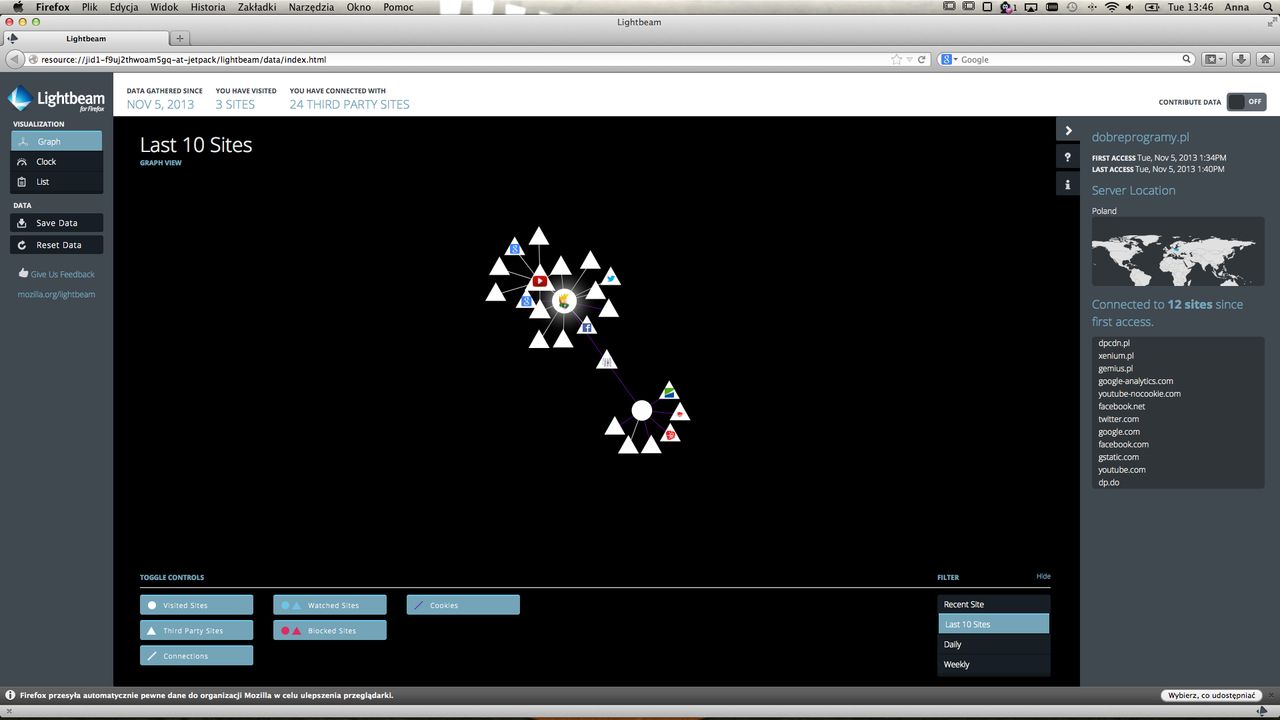Switch to Graph visualization
Image resolution: width=1280 pixels, height=720 pixels.
pyautogui.click(x=57, y=141)
